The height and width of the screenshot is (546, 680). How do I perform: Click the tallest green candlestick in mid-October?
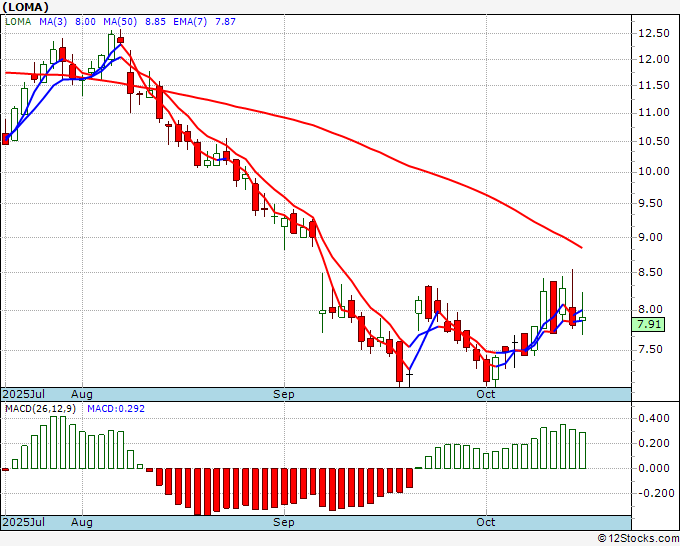[543, 312]
